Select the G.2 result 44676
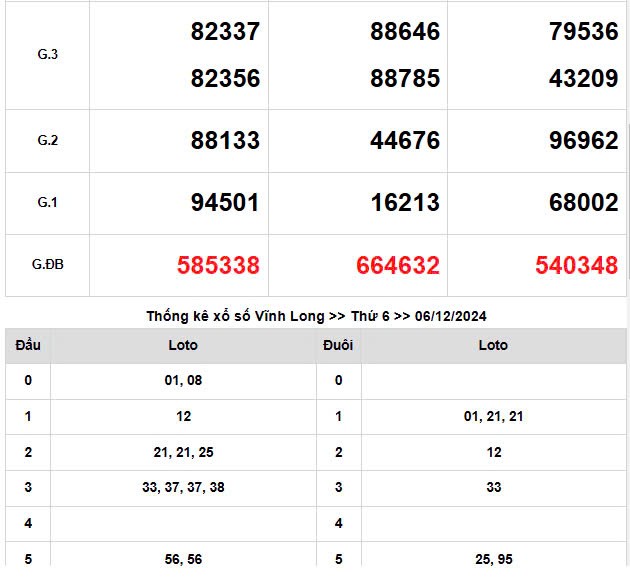630x579 pixels. [404, 141]
